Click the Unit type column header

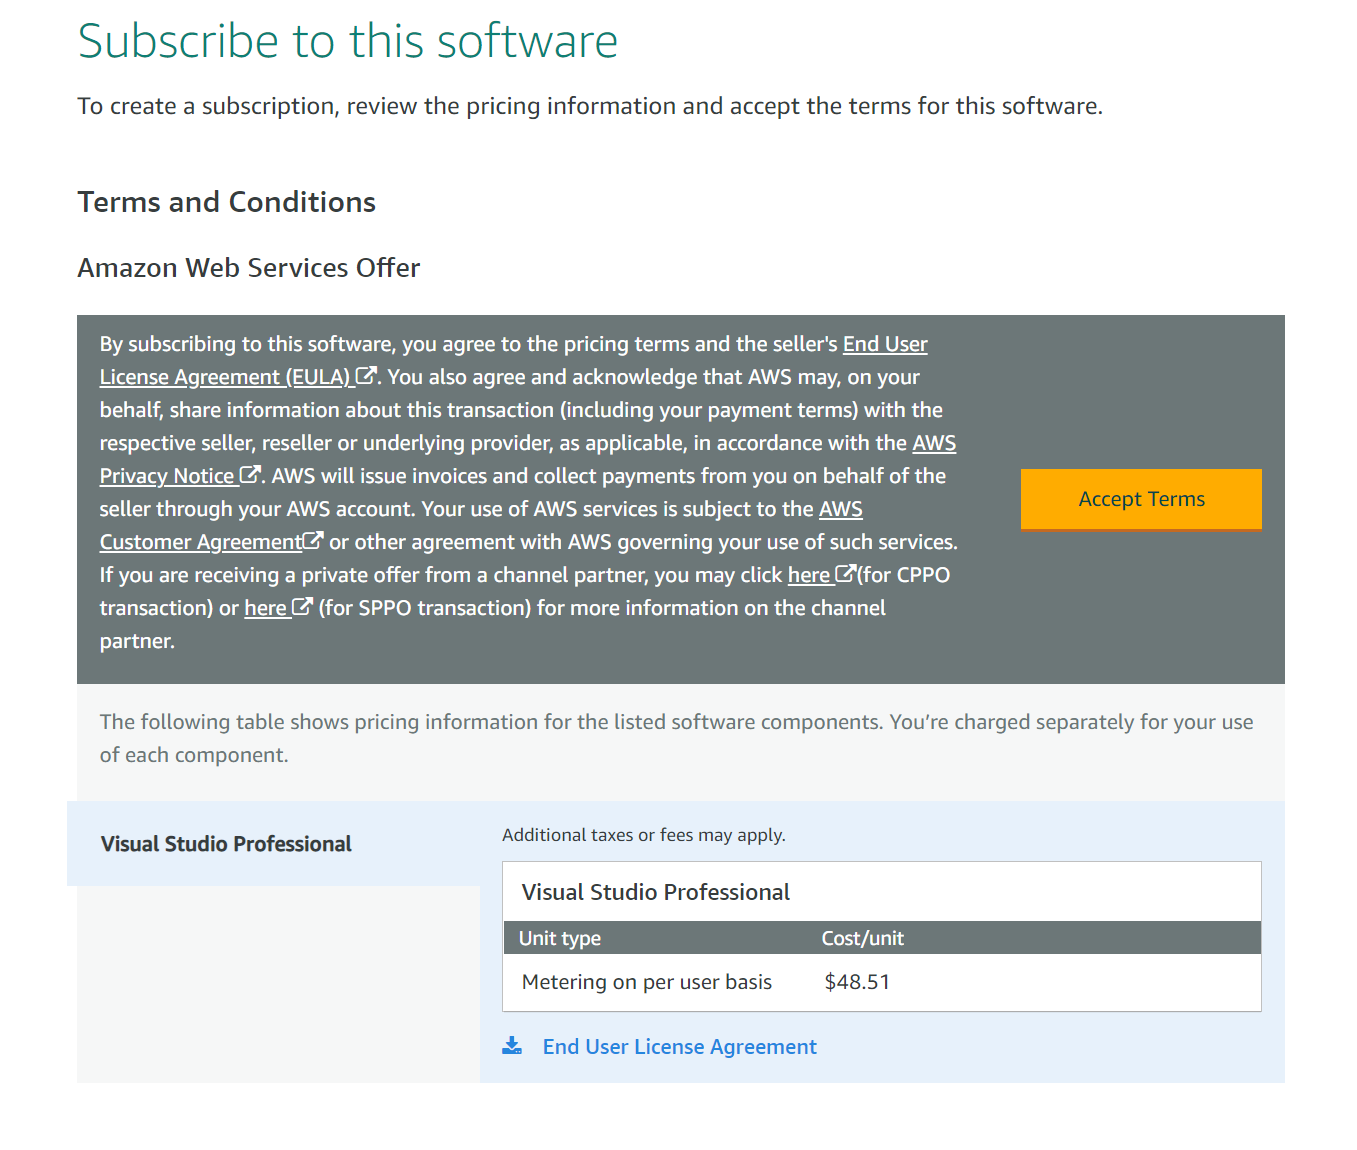pos(559,938)
